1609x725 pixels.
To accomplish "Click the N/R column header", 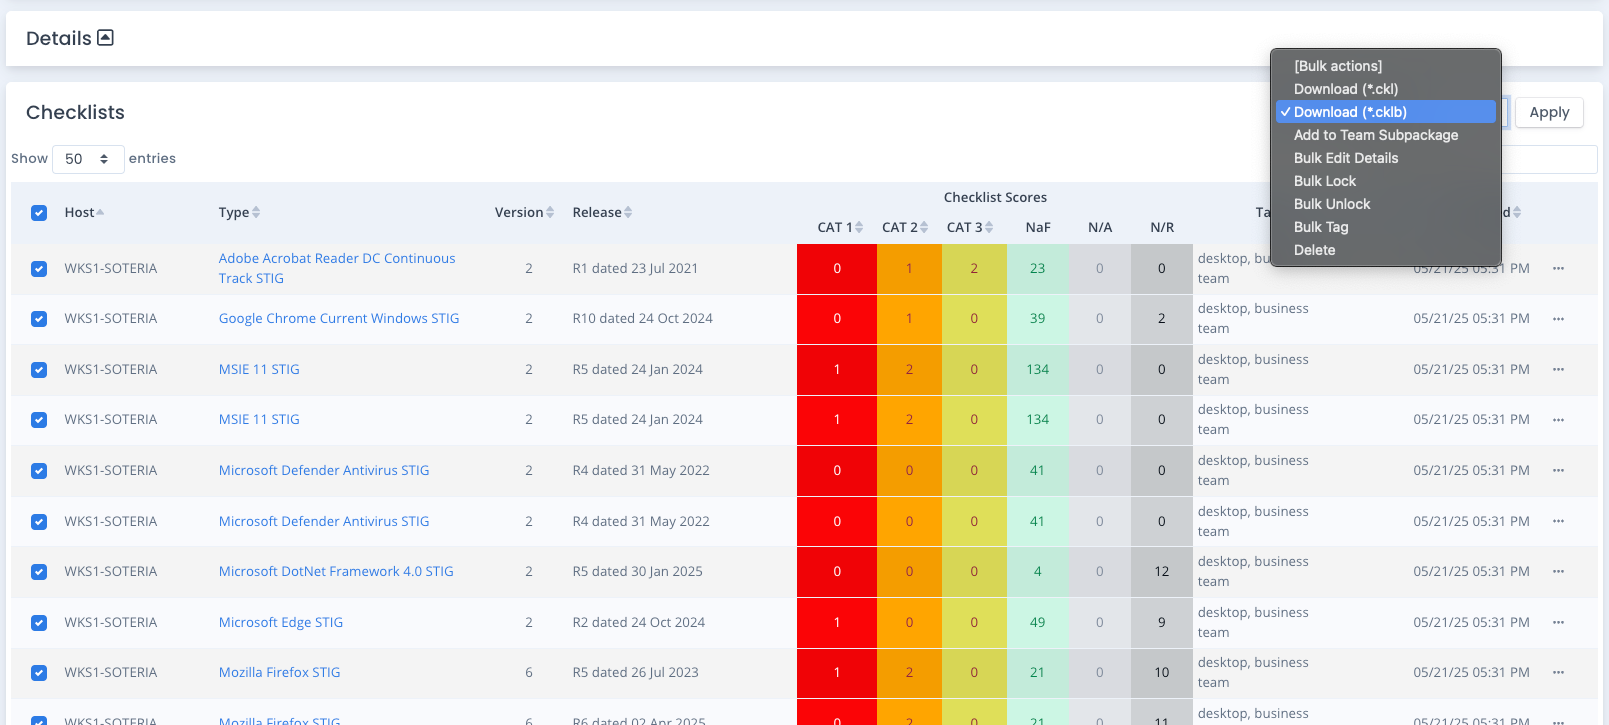I will pyautogui.click(x=1162, y=227).
